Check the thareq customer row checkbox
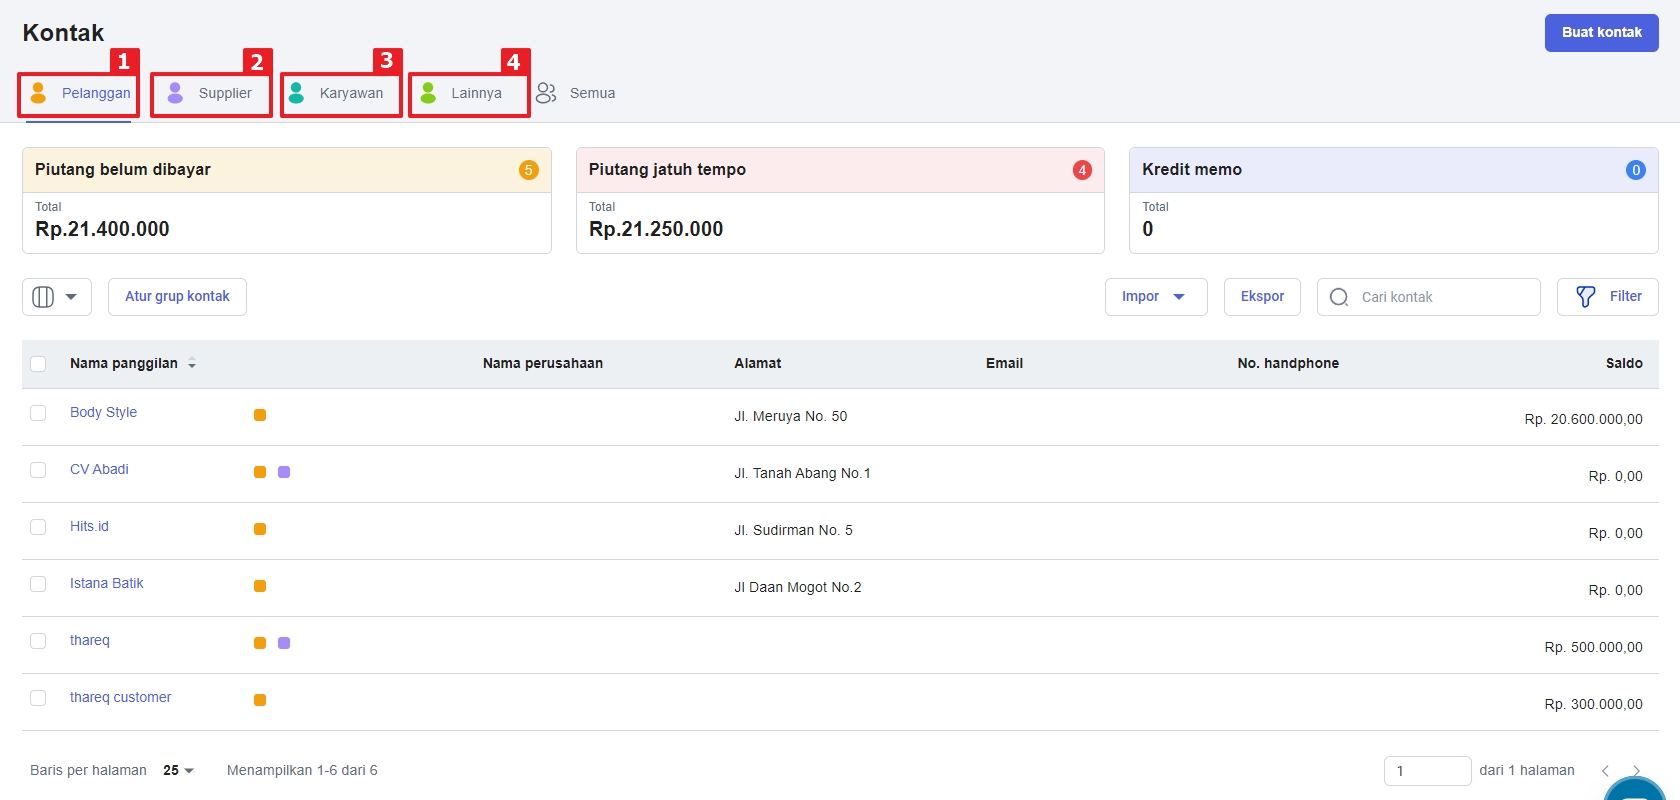Image resolution: width=1680 pixels, height=800 pixels. pyautogui.click(x=38, y=698)
